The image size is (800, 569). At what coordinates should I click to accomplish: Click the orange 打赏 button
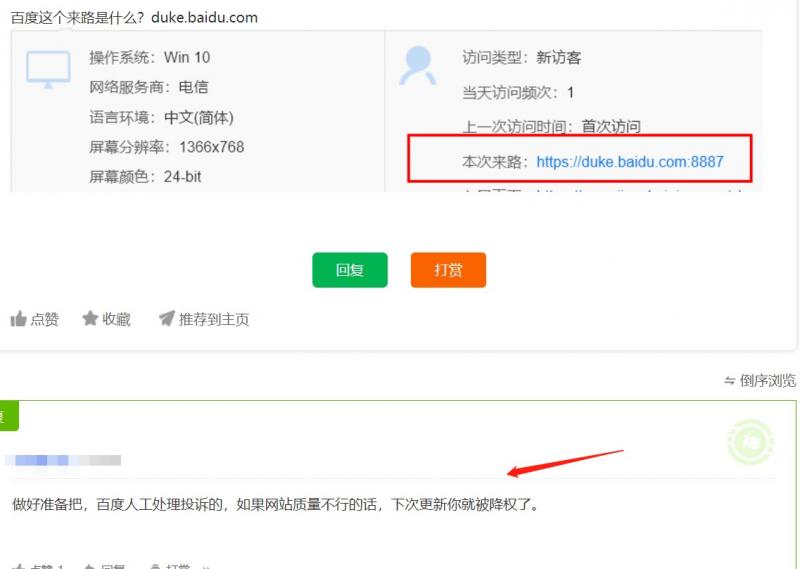448,270
